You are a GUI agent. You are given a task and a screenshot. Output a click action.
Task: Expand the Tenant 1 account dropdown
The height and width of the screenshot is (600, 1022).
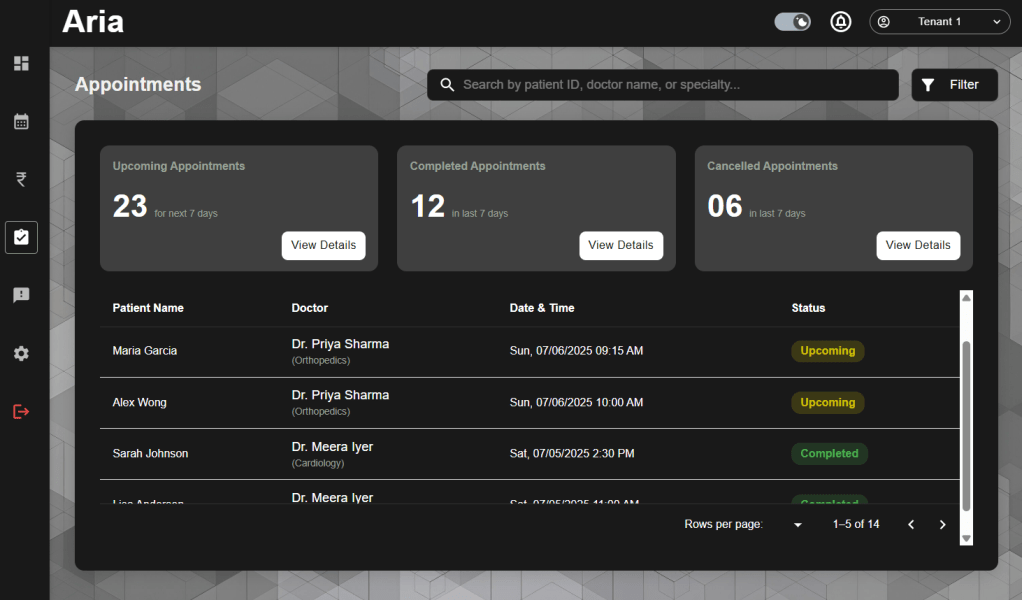tap(939, 22)
